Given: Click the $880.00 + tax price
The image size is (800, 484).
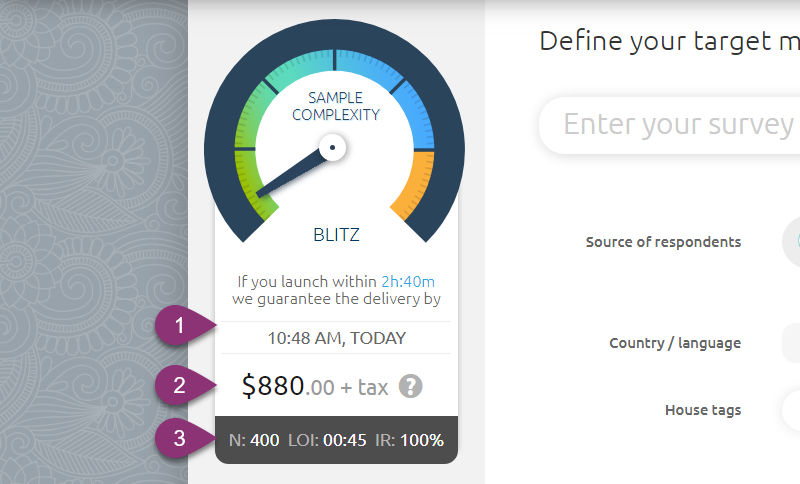Looking at the screenshot, I should coord(316,386).
